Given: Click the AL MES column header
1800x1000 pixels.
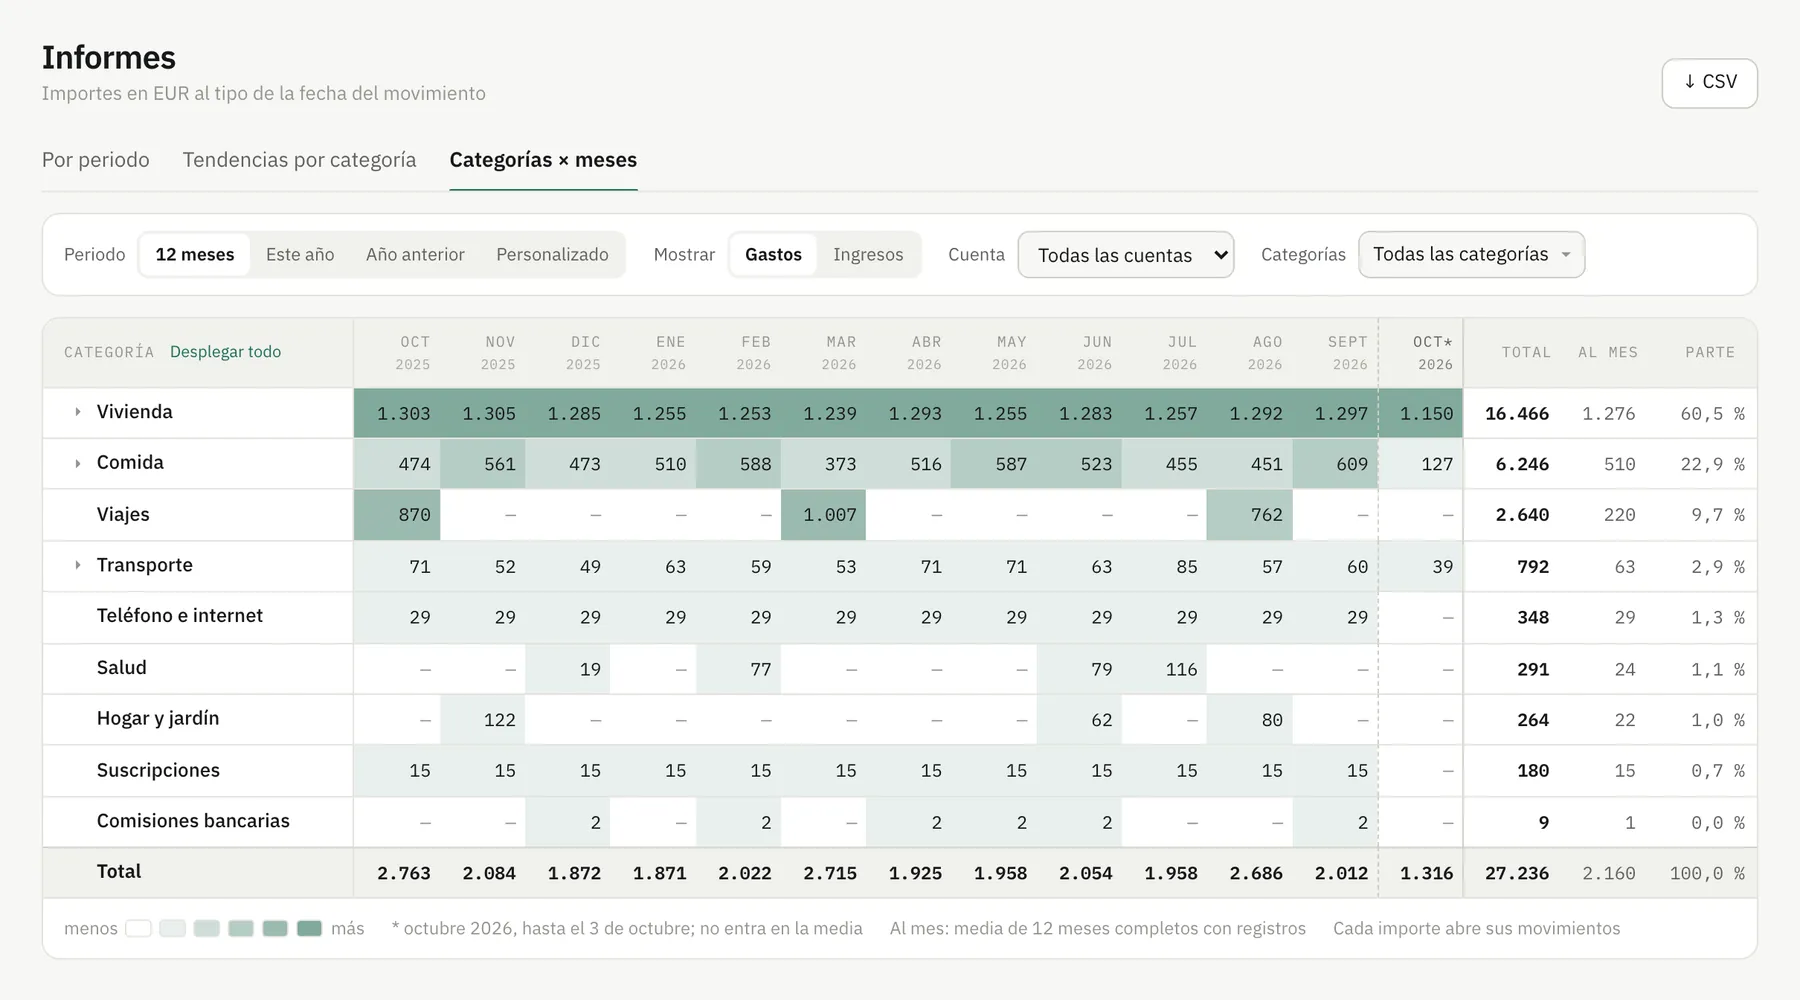Looking at the screenshot, I should pos(1608,352).
